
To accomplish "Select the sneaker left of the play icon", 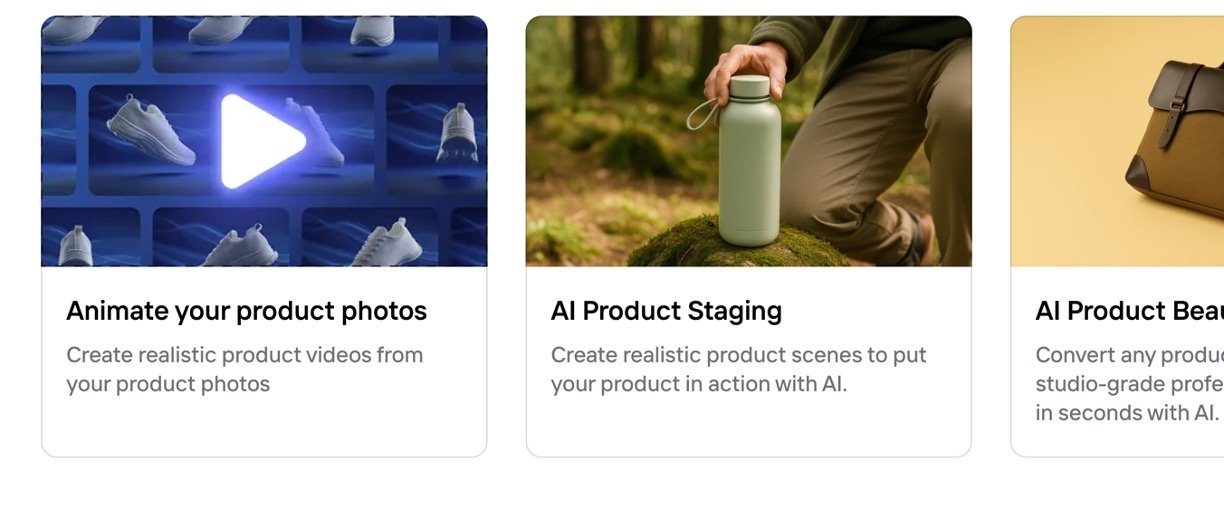I will 150,130.
